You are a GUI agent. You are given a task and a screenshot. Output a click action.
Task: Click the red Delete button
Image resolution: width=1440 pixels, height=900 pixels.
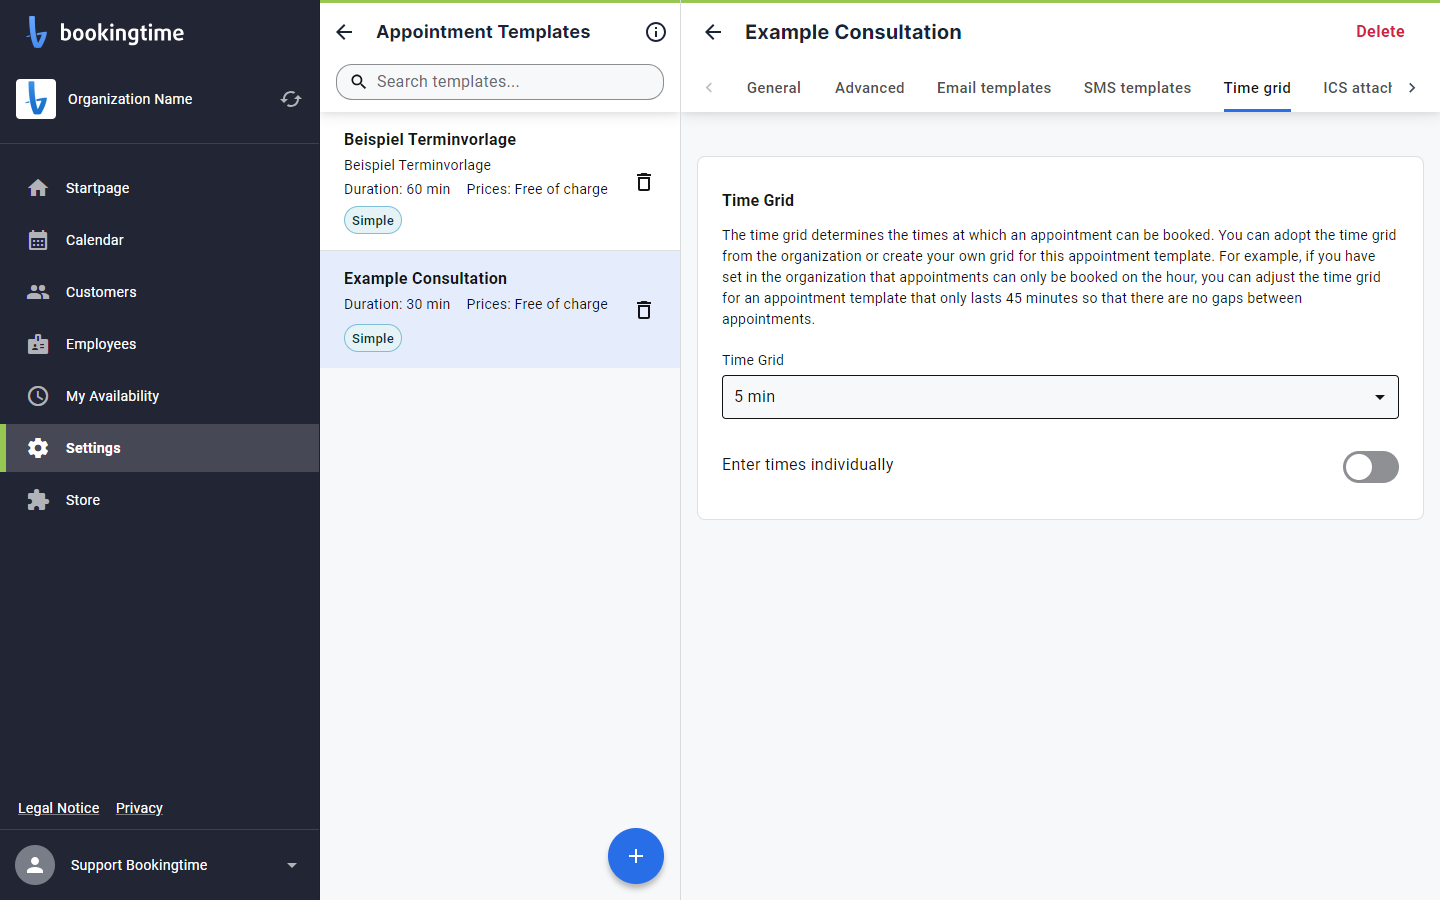pyautogui.click(x=1380, y=32)
